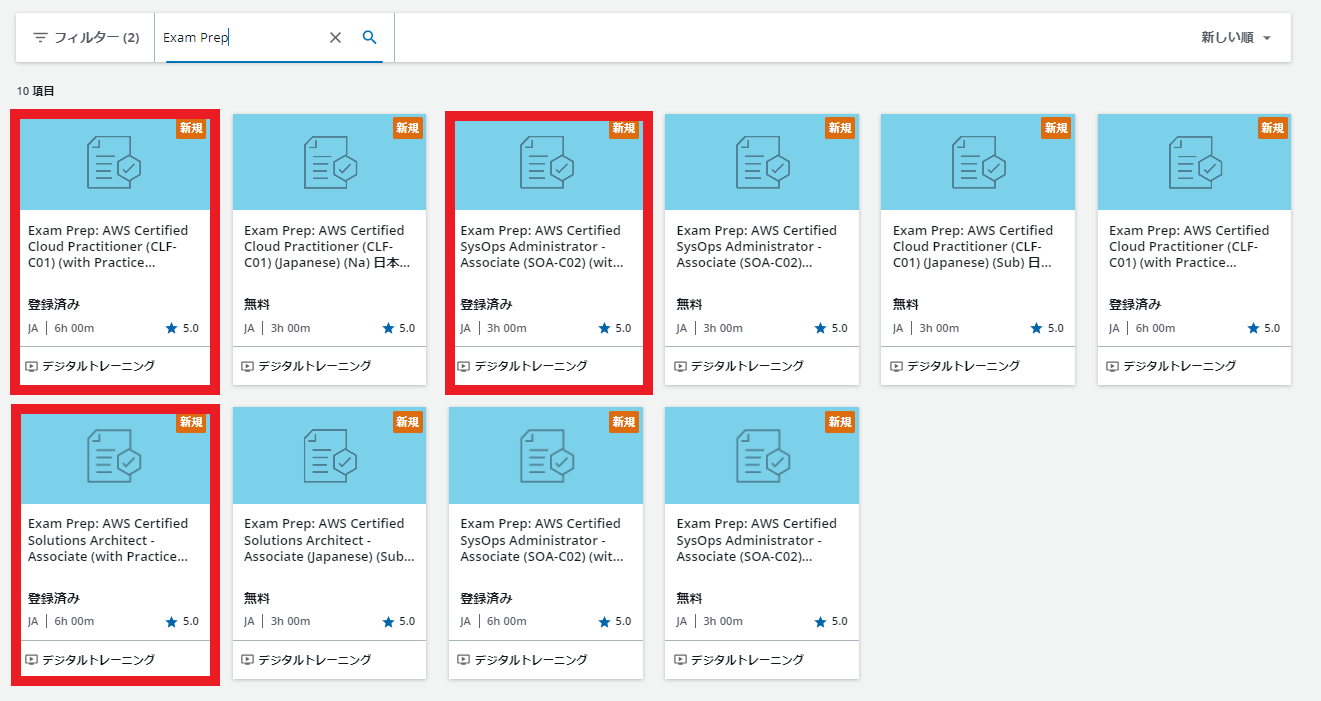The height and width of the screenshot is (701, 1321).
Task: Open CLF-C01 (Japanese) (Sub) course thumbnail
Action: pos(978,162)
